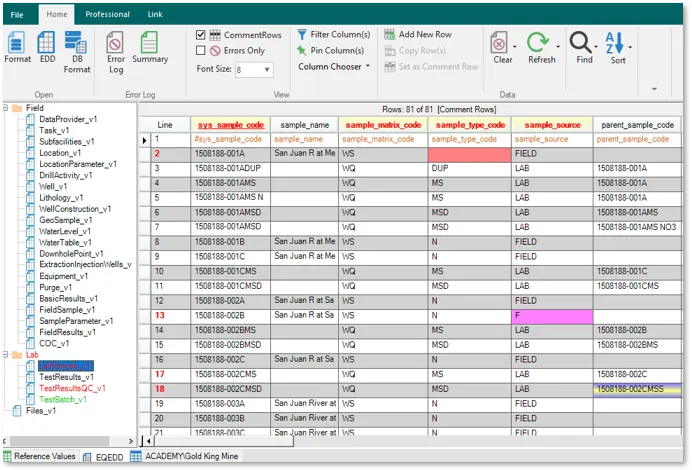This screenshot has width=692, height=470.
Task: Click the Copy Row(s) icon
Action: [x=390, y=50]
